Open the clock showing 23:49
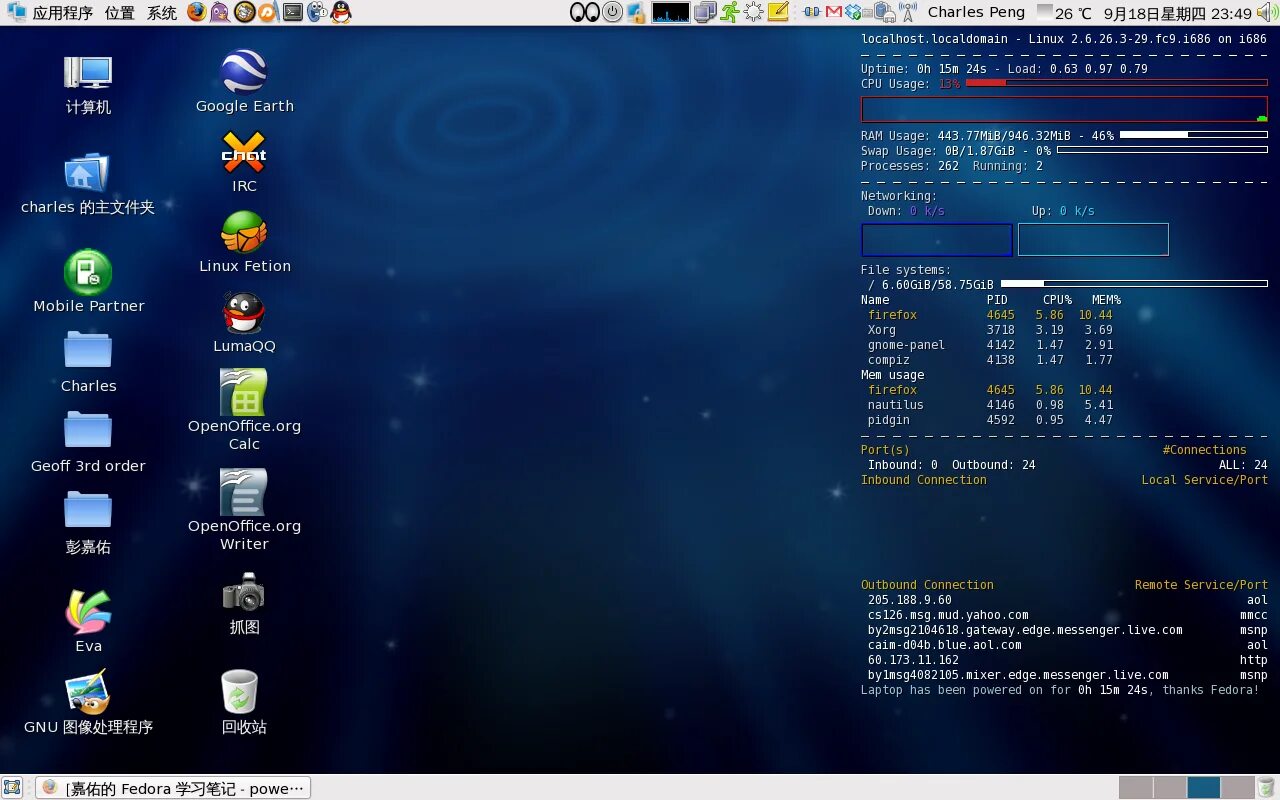This screenshot has height=800, width=1280. (1177, 13)
